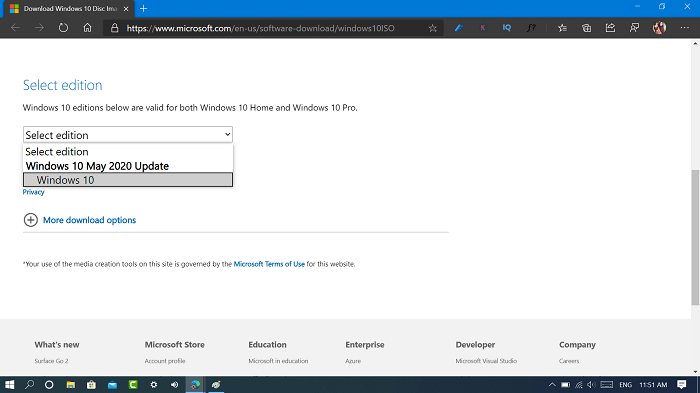Click the browser forward arrow

coord(39,28)
